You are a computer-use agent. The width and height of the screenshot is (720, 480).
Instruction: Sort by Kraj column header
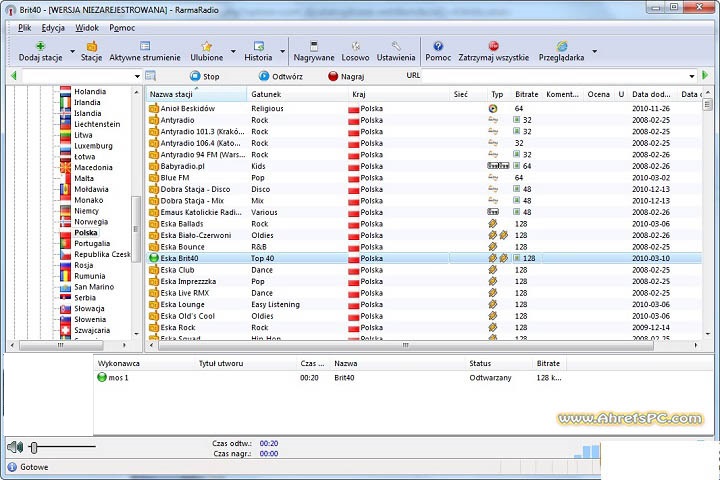399,94
